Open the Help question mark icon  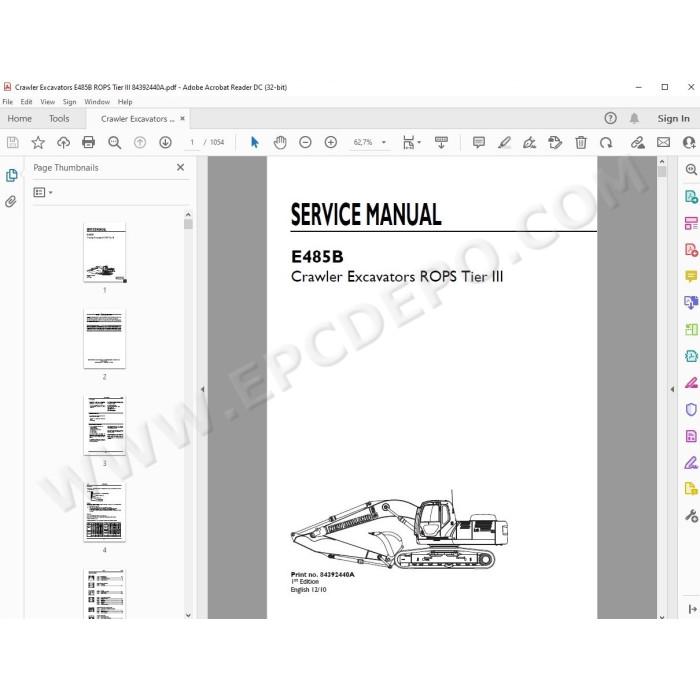pos(610,118)
